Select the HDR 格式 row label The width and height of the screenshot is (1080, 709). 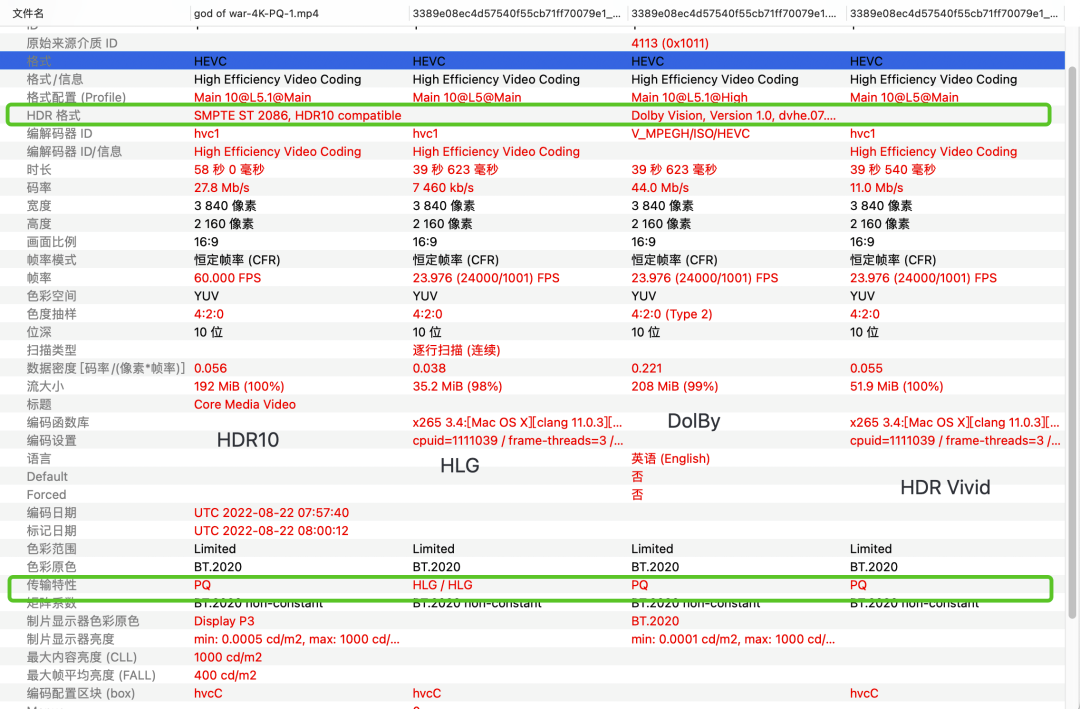tap(54, 115)
